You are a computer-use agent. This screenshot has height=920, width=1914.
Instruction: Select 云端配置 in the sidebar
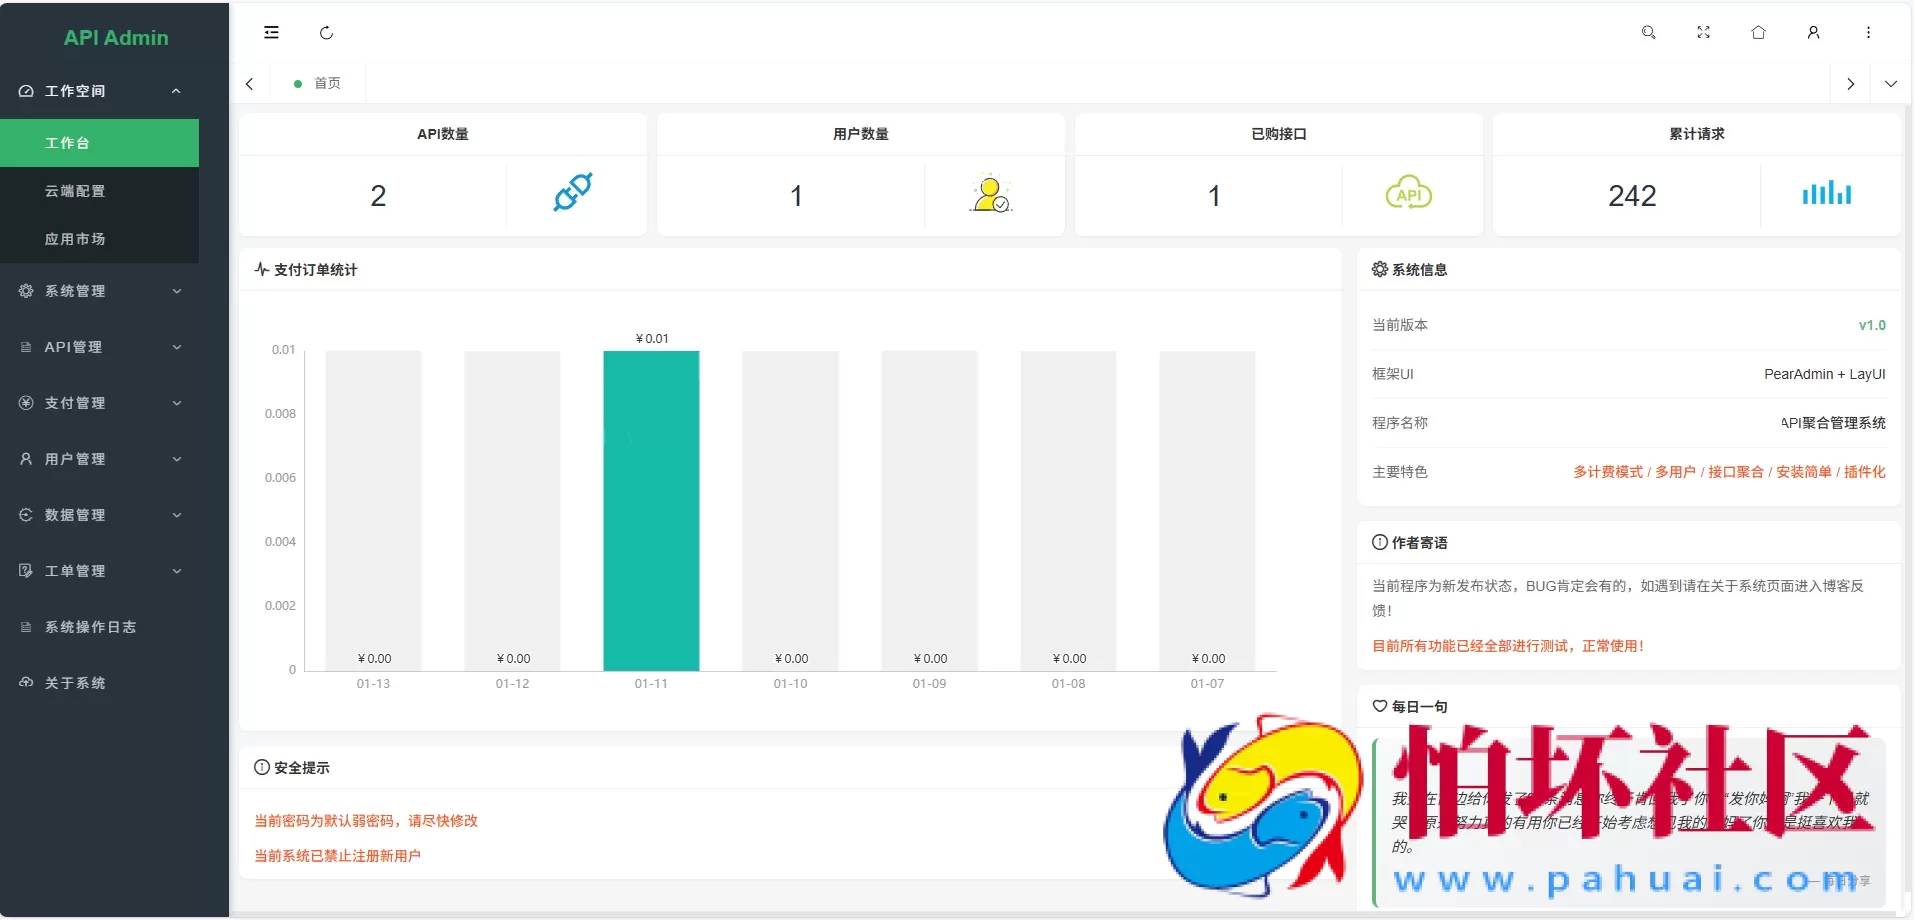[x=75, y=191]
